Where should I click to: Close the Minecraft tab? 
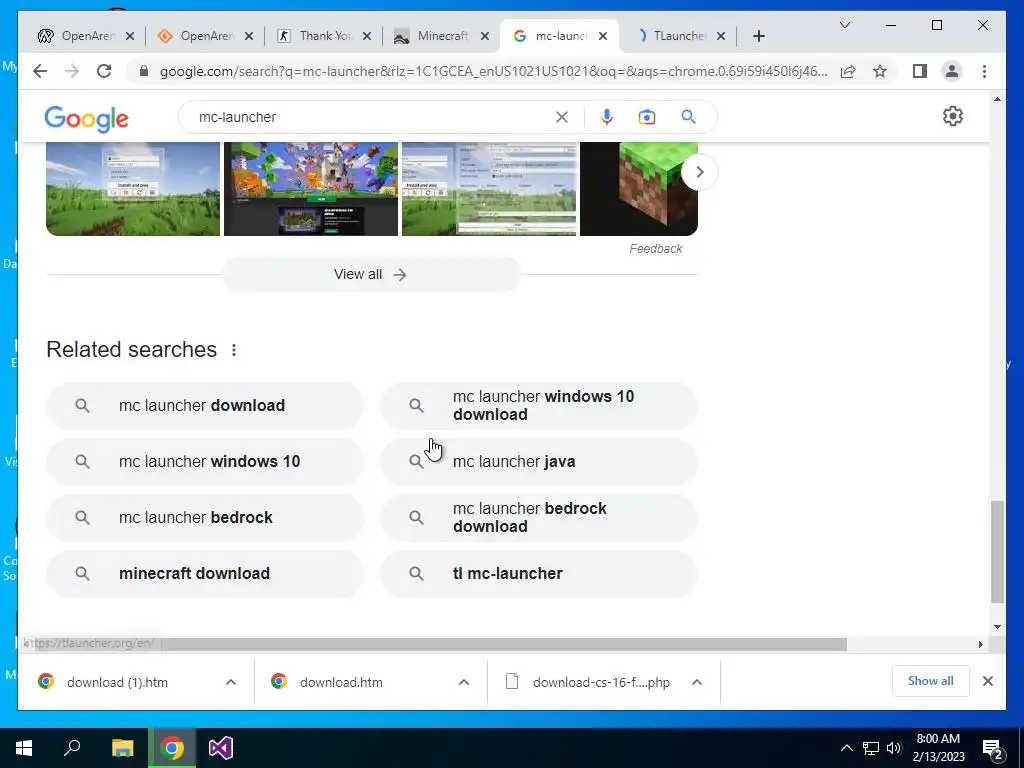point(485,36)
